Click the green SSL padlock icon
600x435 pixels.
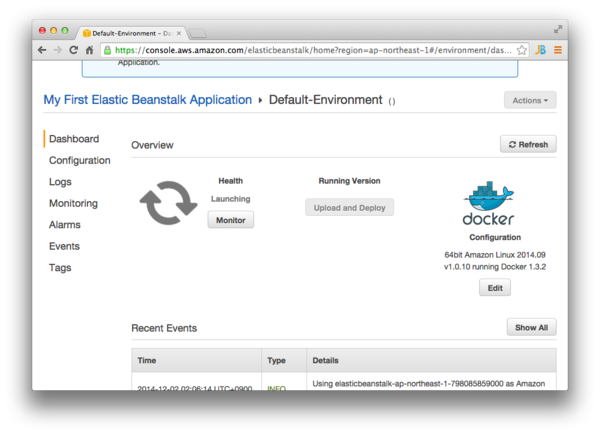coord(108,50)
